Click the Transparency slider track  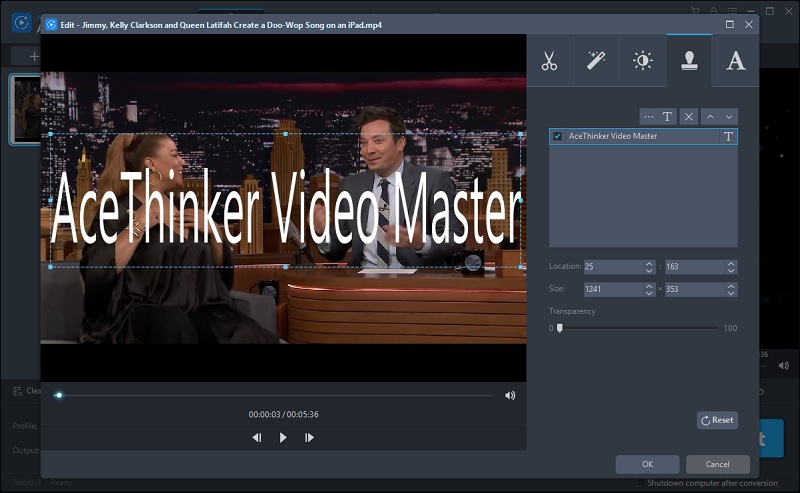pos(638,328)
